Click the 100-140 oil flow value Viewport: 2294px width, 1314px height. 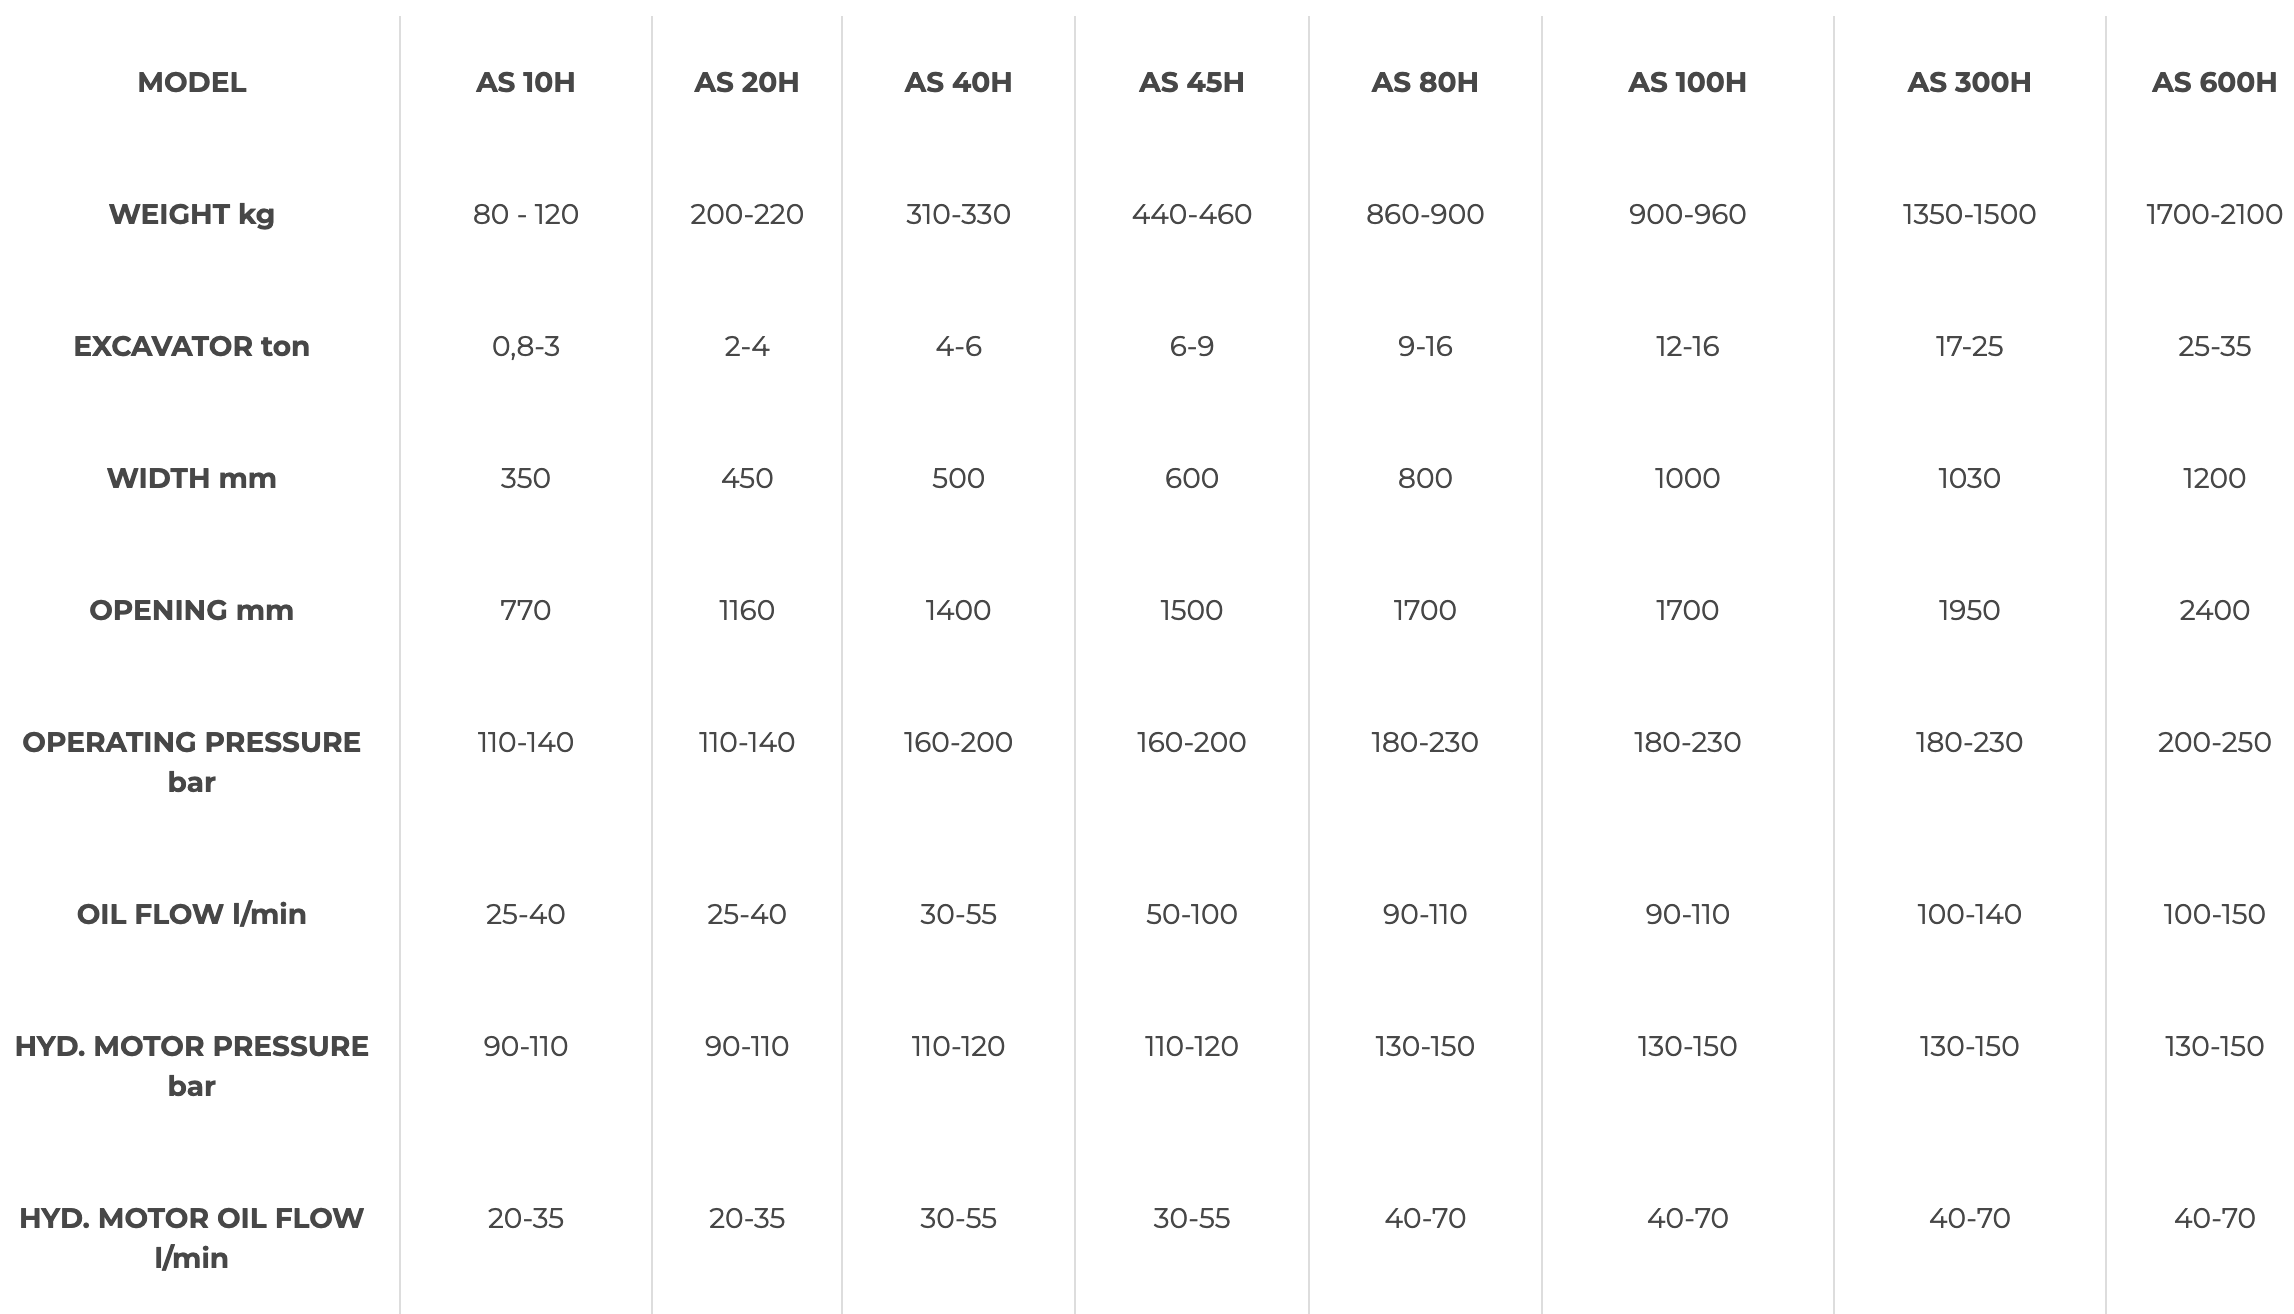pos(1968,914)
